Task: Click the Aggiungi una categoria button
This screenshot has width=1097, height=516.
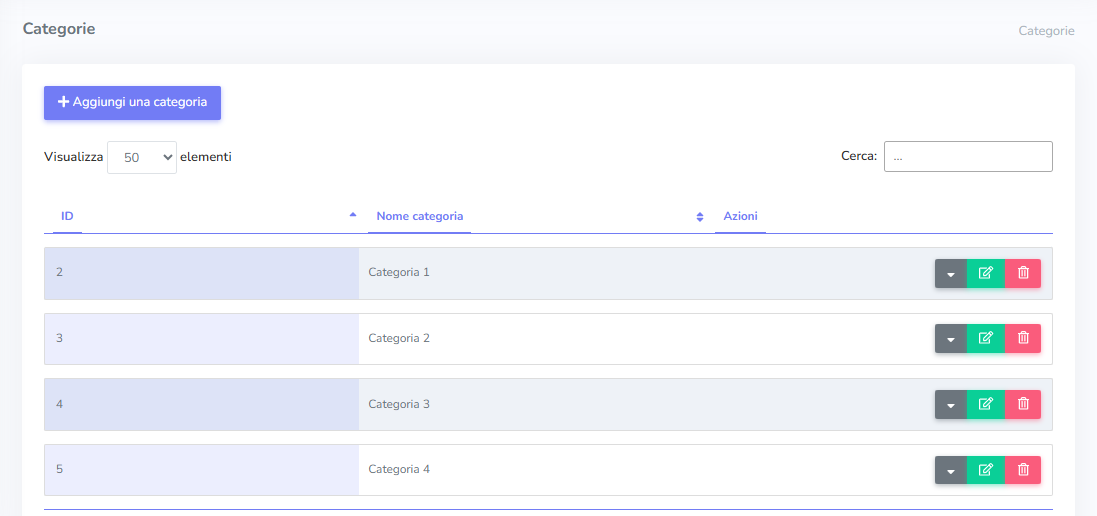Action: tap(132, 102)
